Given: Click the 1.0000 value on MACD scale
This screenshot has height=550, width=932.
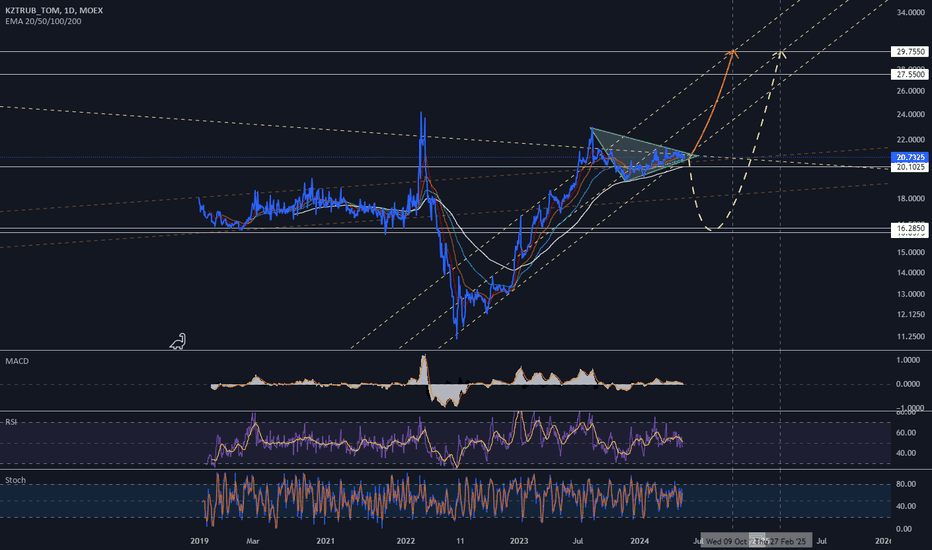Looking at the screenshot, I should pyautogui.click(x=908, y=360).
